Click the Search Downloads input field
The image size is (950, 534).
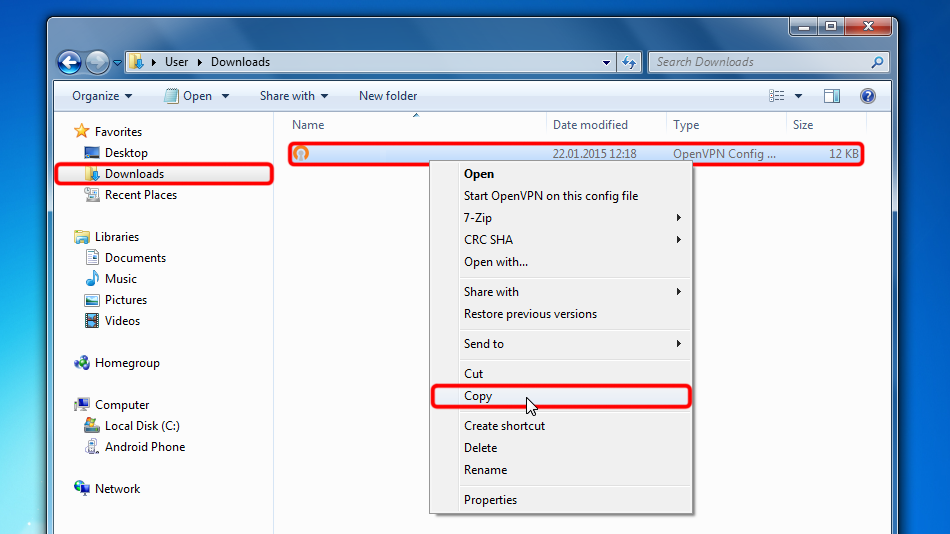758,62
